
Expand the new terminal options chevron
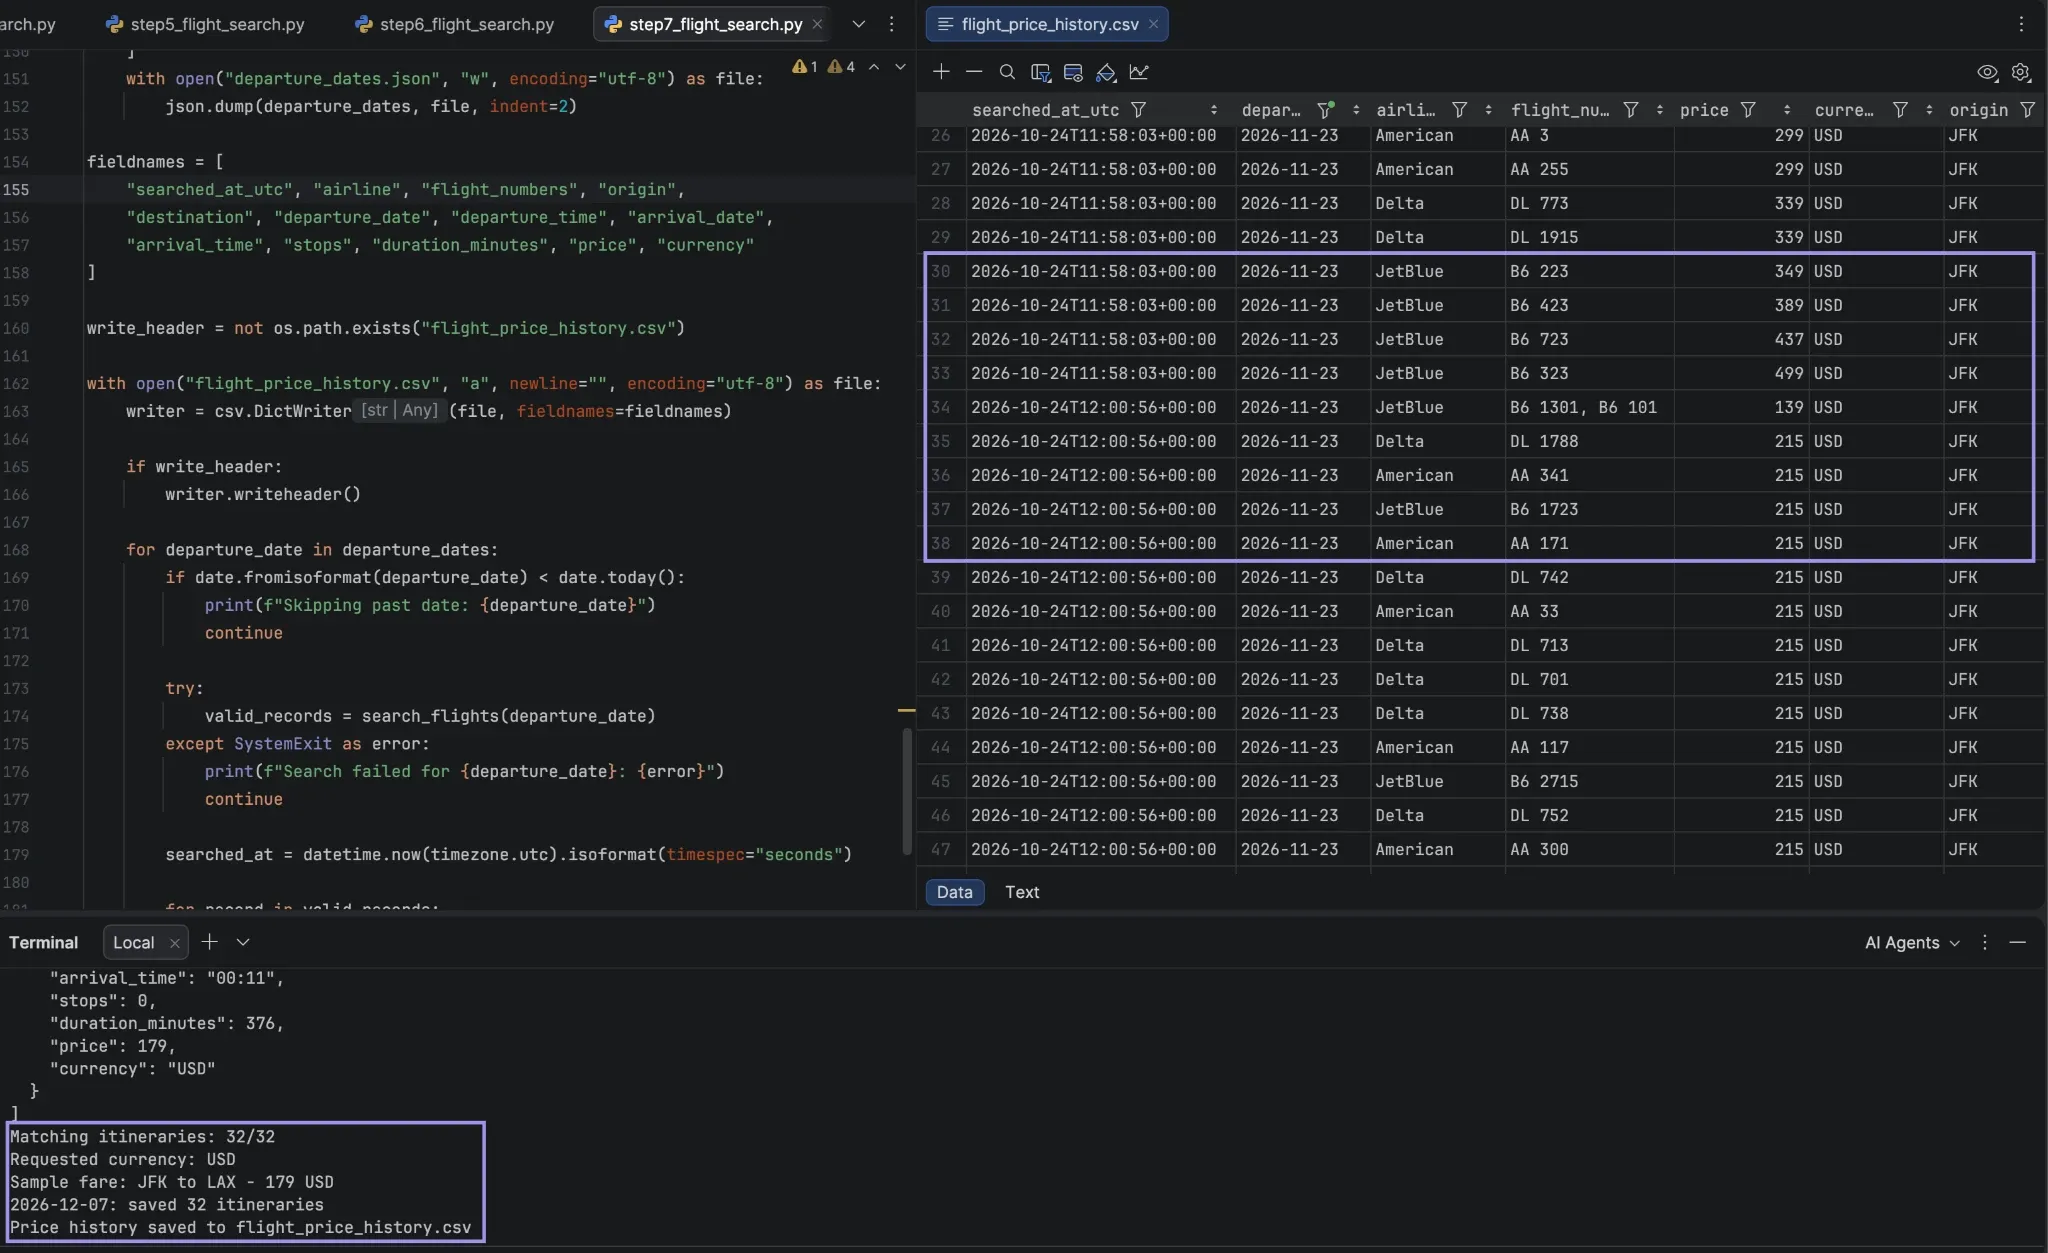click(x=242, y=942)
